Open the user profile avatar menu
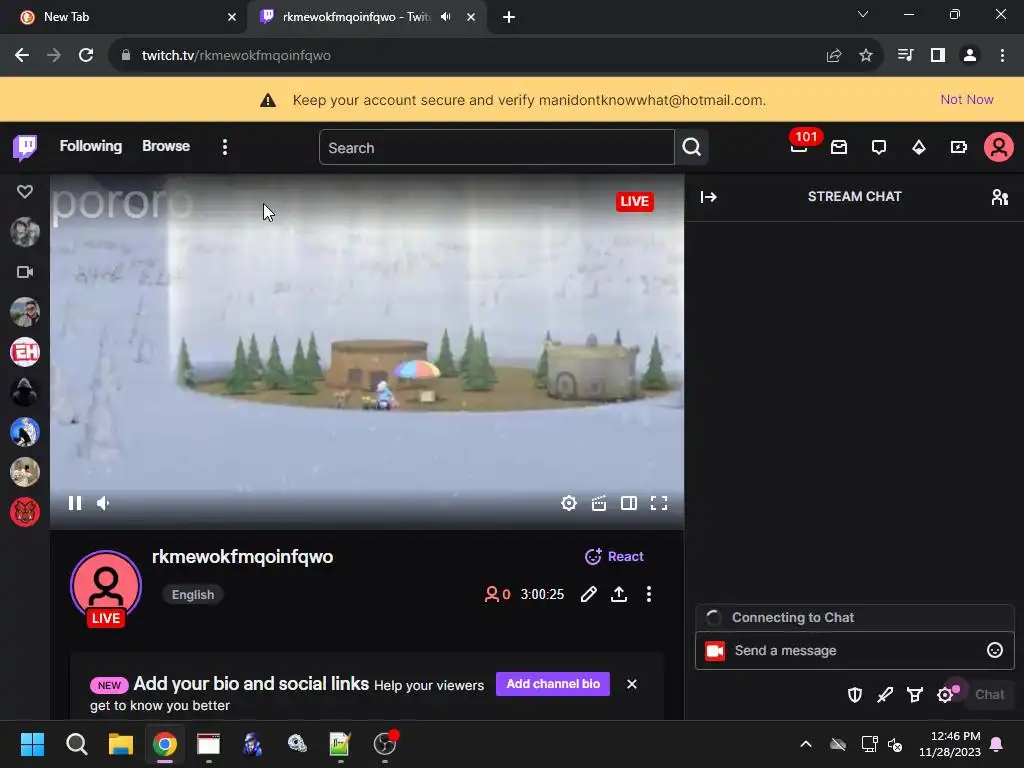This screenshot has width=1024, height=768. pos(999,148)
